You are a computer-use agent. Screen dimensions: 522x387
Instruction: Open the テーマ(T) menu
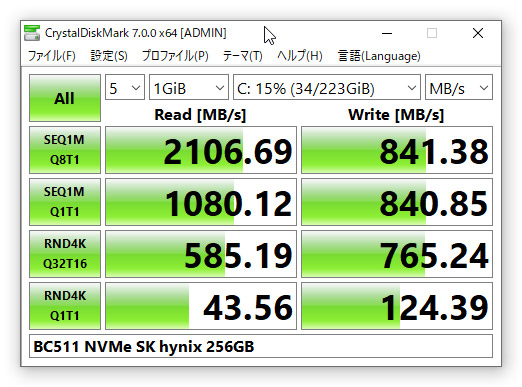click(x=242, y=56)
